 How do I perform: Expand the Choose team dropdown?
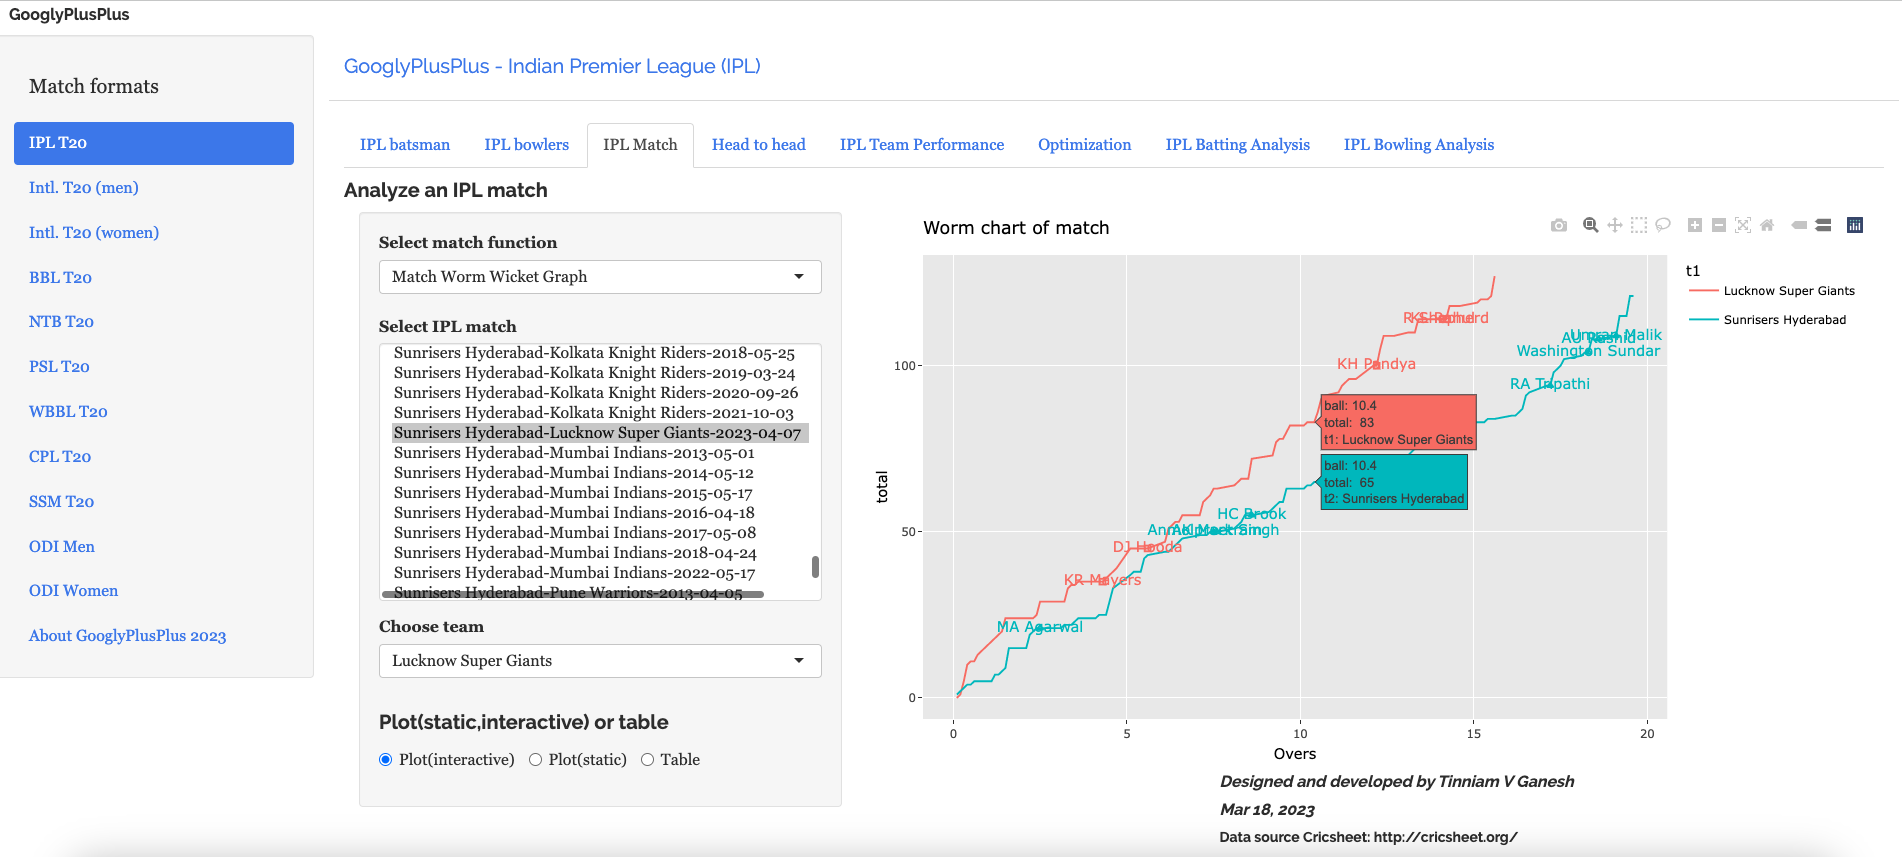point(600,661)
